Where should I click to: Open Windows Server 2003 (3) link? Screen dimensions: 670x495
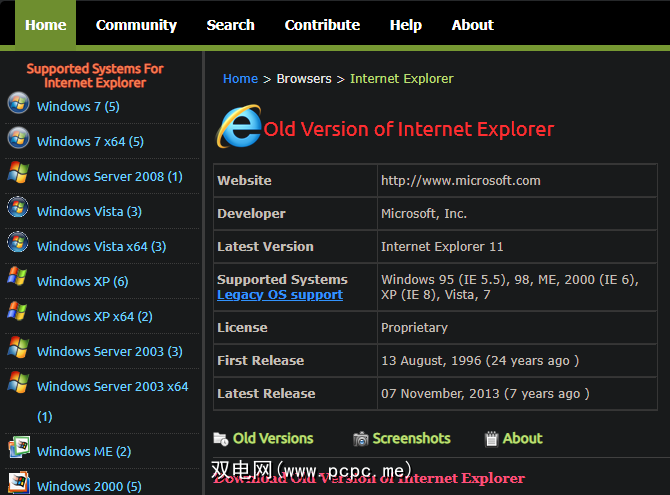pyautogui.click(x=109, y=352)
